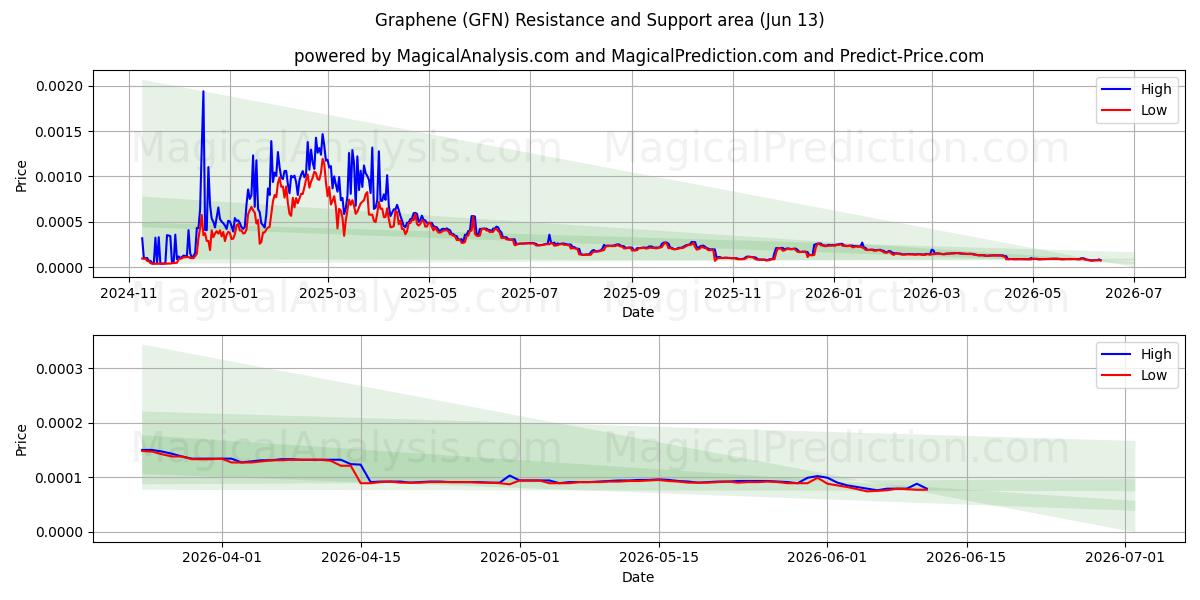The height and width of the screenshot is (600, 1200).
Task: Click the 2025-05 x-axis tick label
Action: [429, 293]
